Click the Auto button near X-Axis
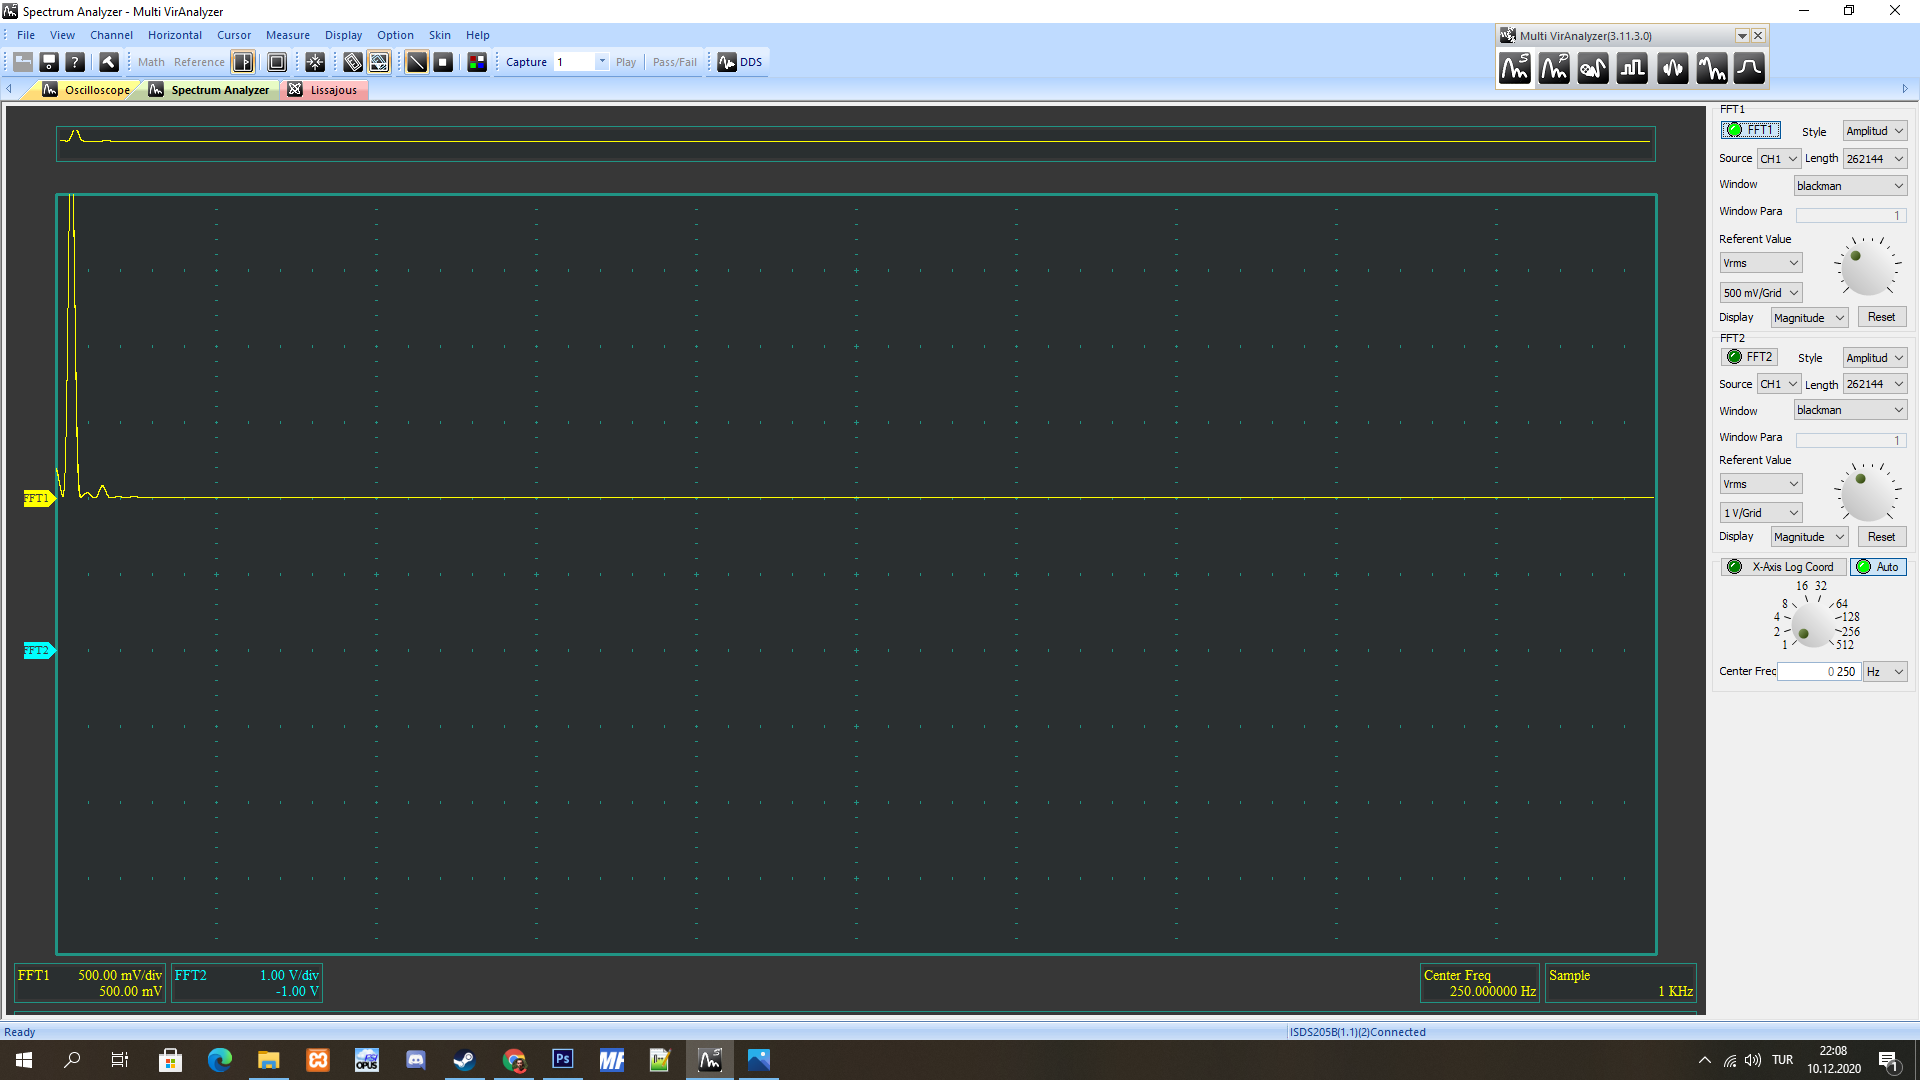 coord(1878,567)
